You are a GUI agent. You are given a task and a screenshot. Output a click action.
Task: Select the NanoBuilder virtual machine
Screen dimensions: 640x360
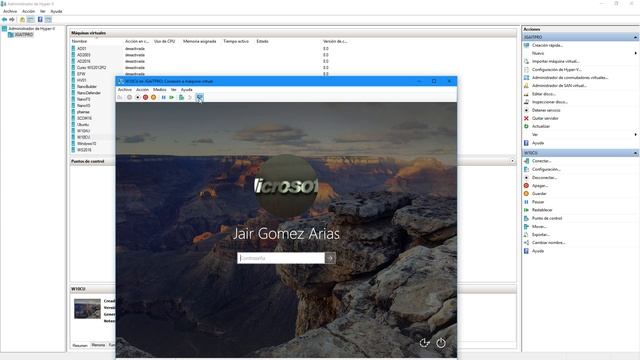[x=87, y=87]
